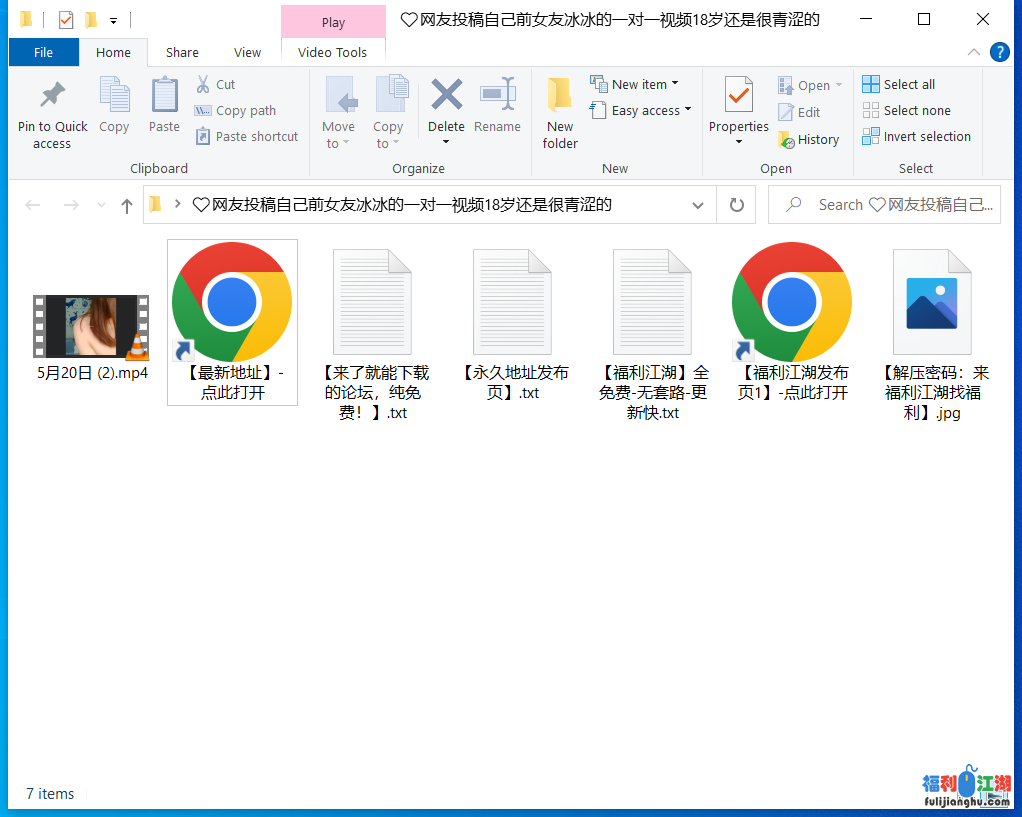Viewport: 1022px width, 817px height.
Task: Click the New folder icon
Action: (x=560, y=97)
